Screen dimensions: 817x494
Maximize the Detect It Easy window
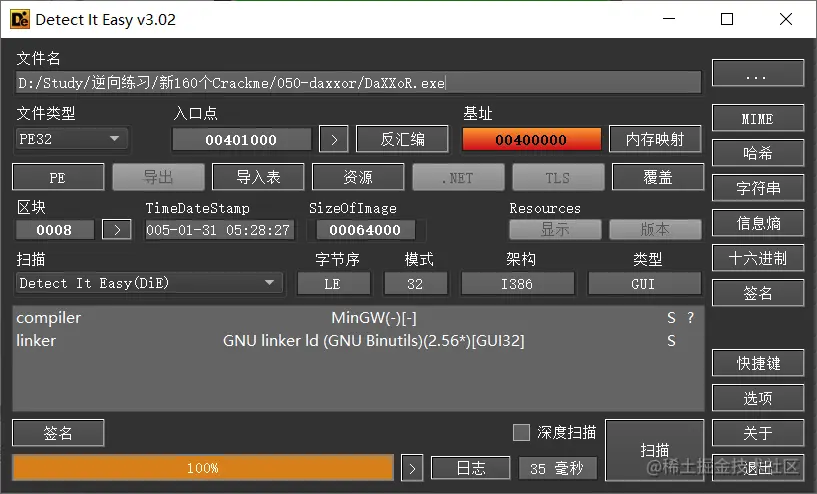tap(727, 19)
